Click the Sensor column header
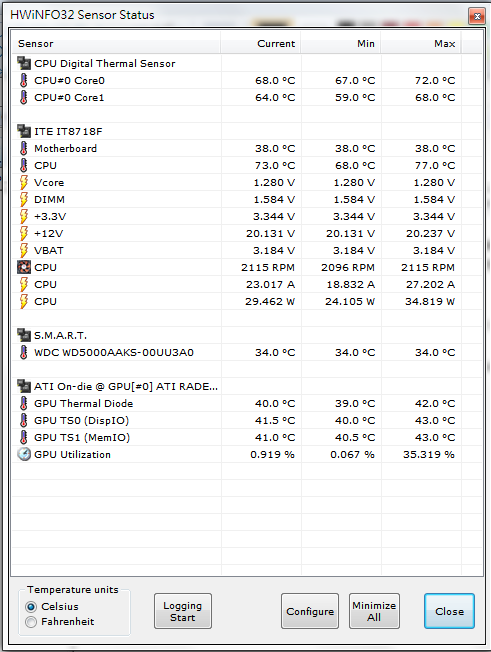 point(116,44)
